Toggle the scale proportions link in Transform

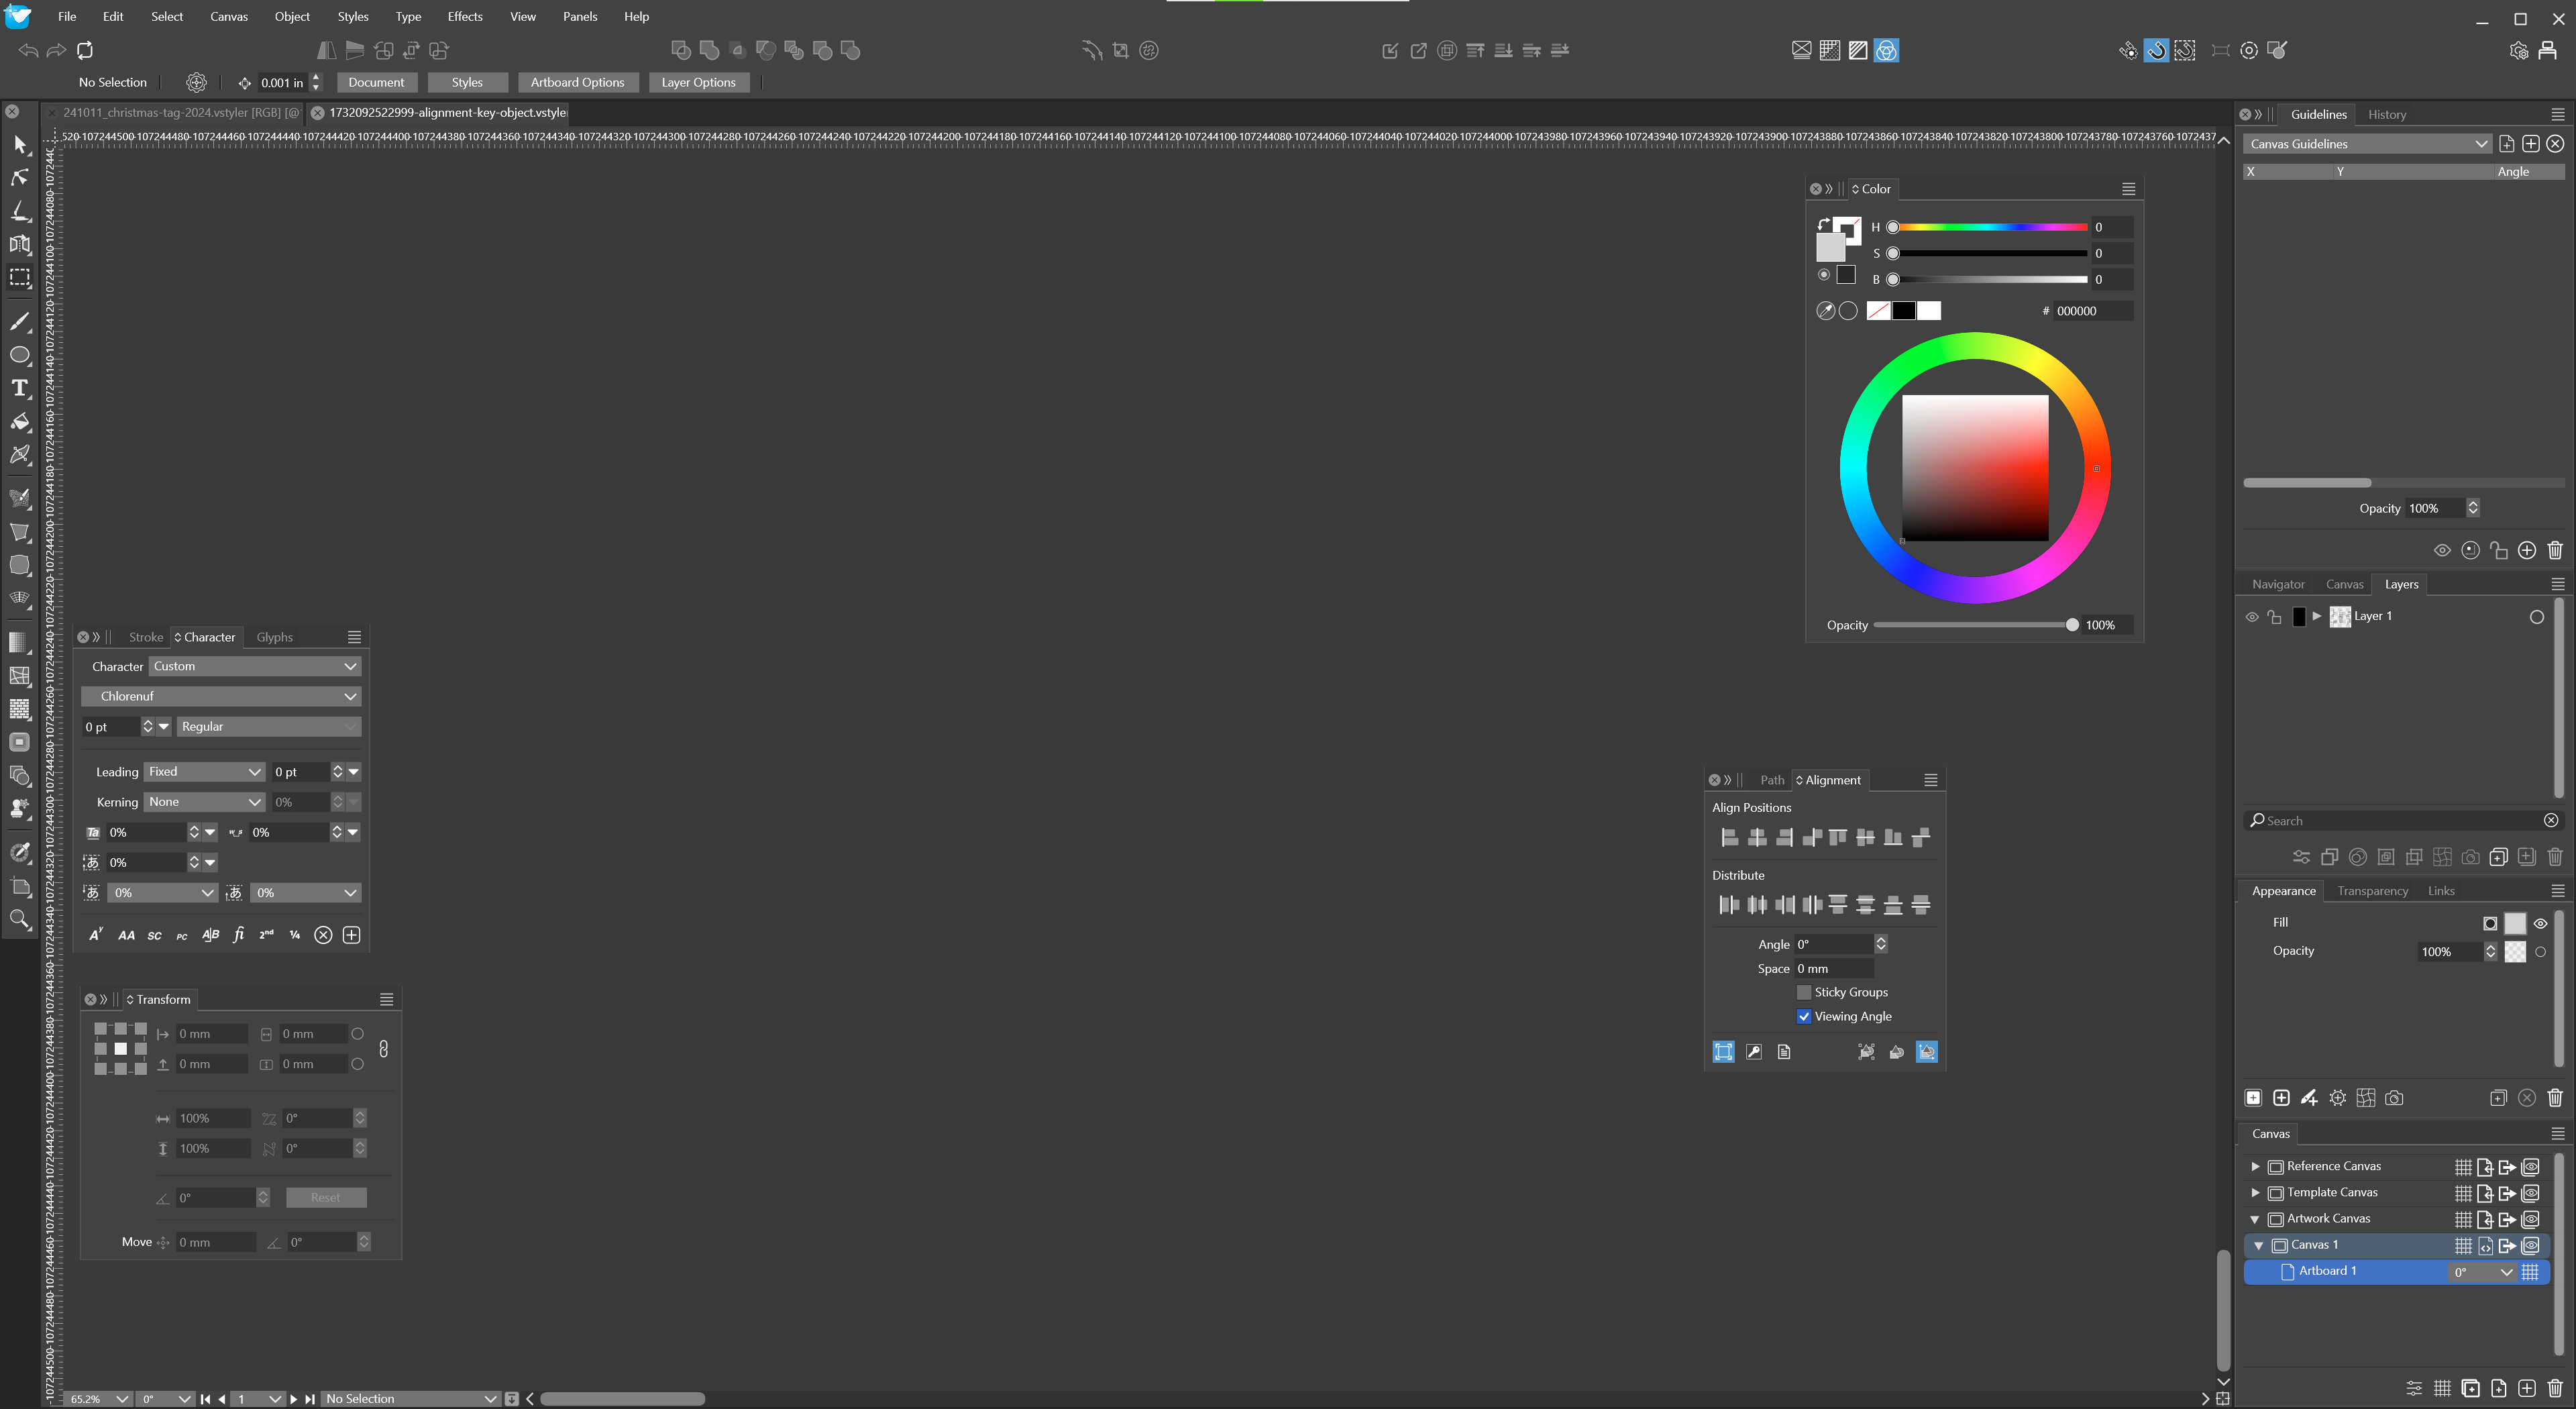coord(384,1049)
